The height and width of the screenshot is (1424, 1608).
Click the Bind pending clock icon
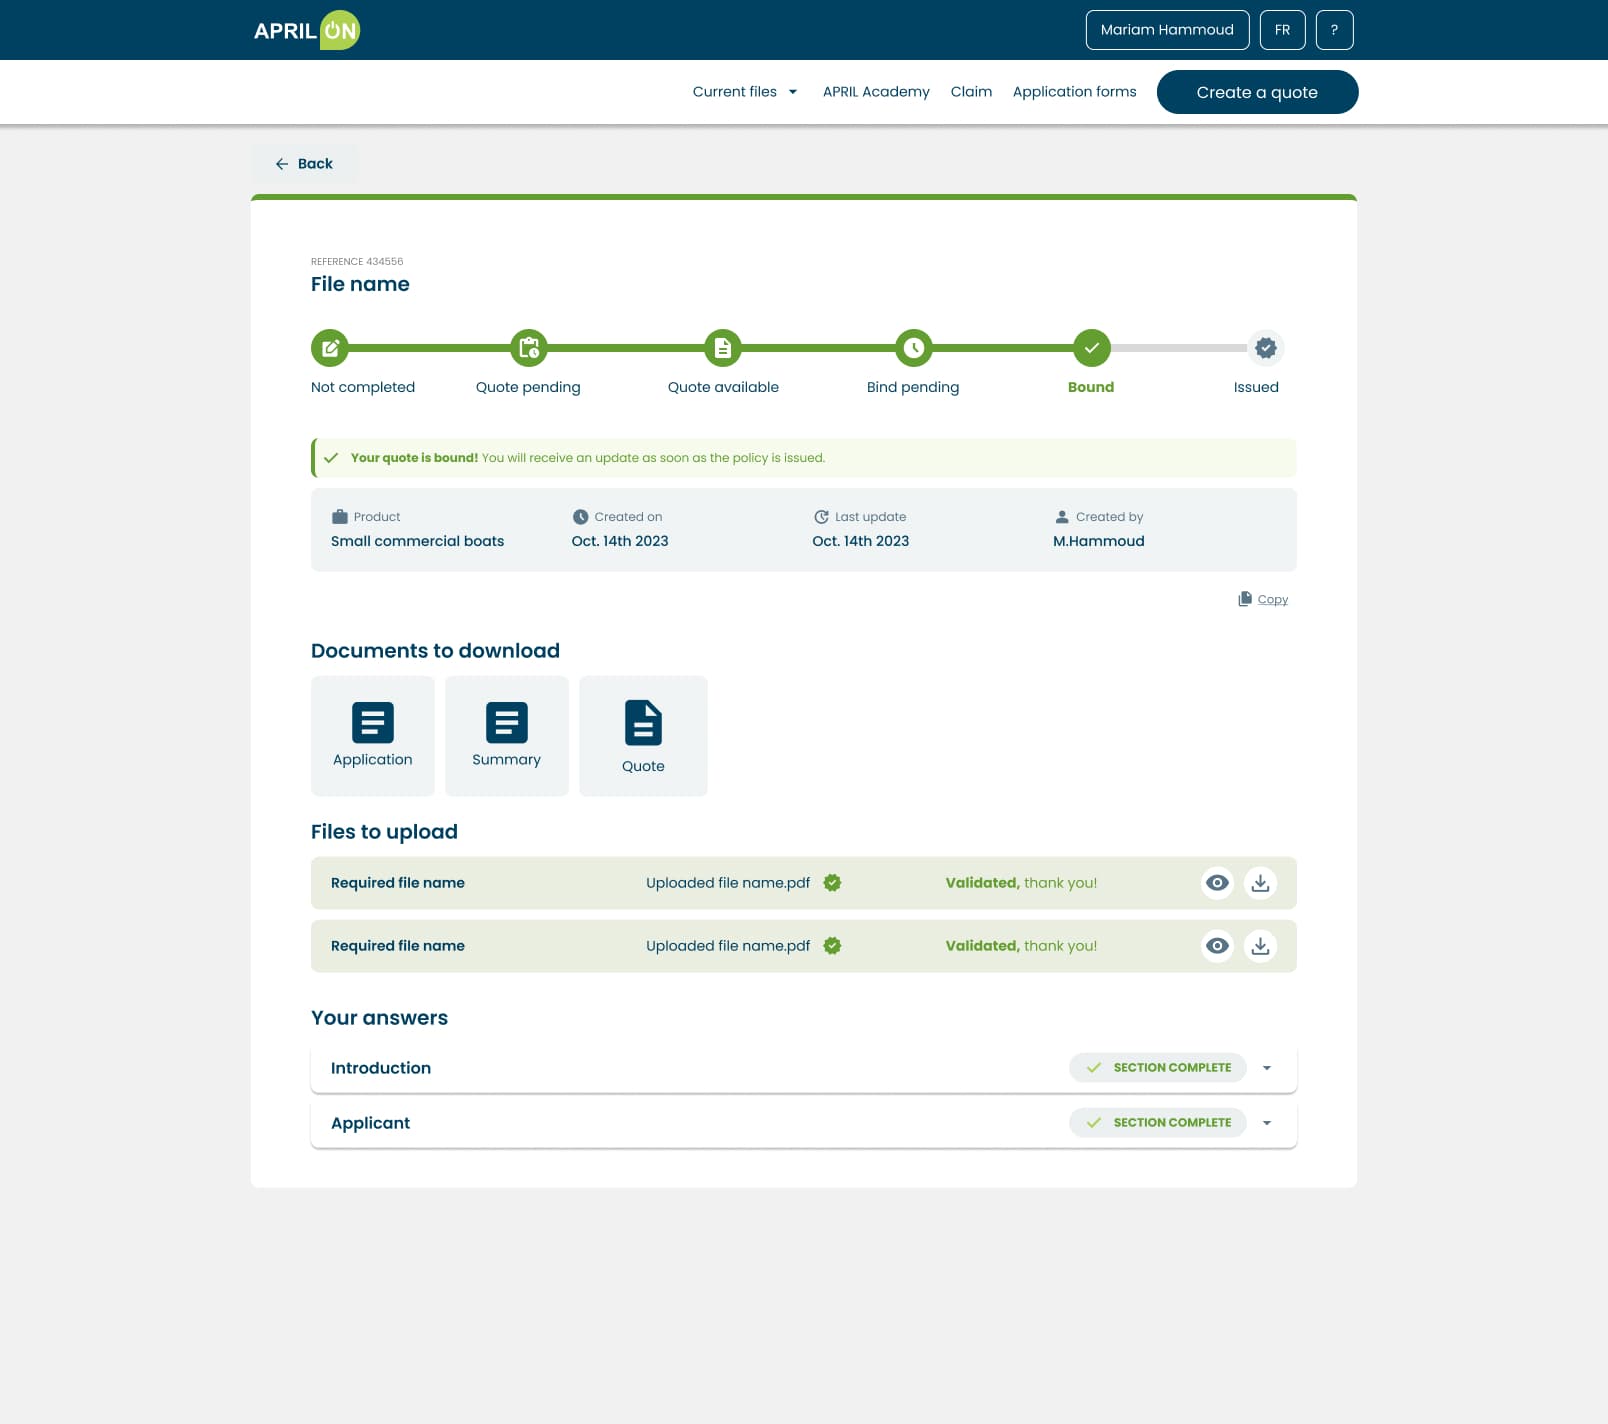click(913, 348)
